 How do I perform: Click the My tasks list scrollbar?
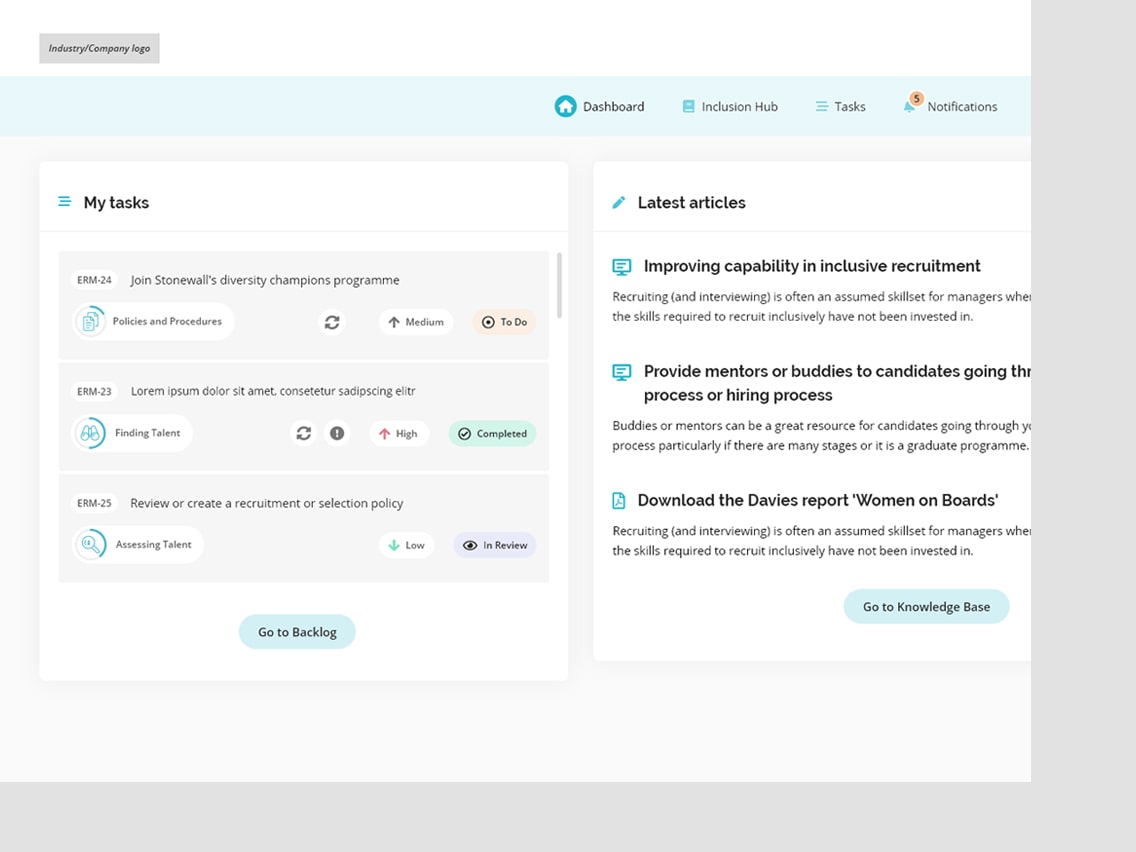pos(559,285)
